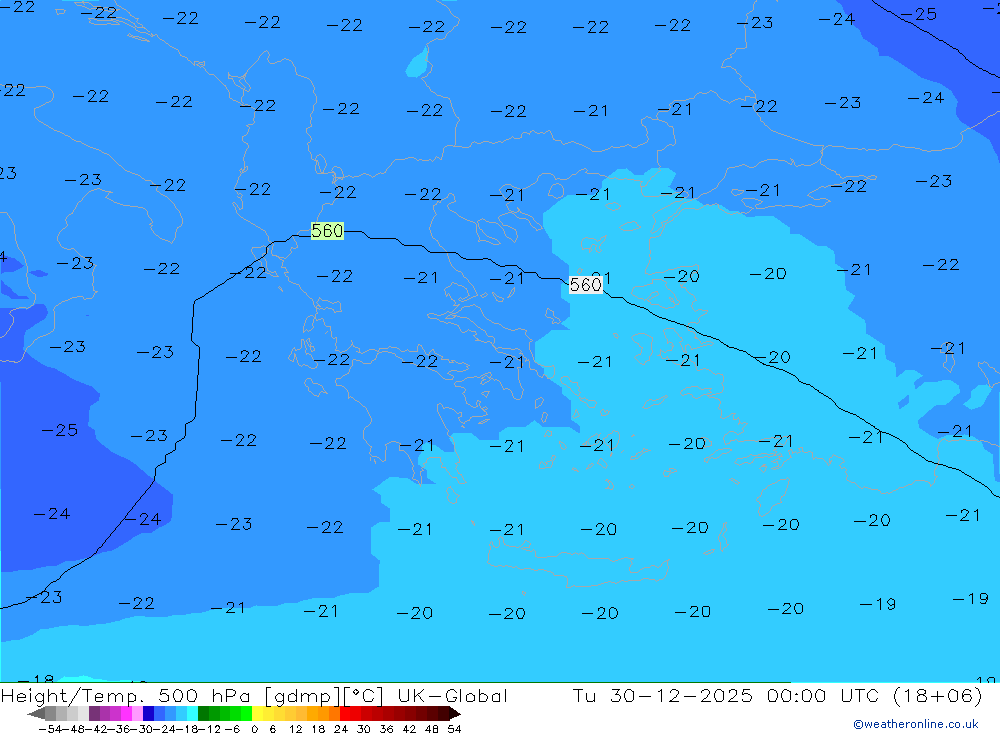
Task: Click the legend's gray left arrow end
Action: click(36, 713)
